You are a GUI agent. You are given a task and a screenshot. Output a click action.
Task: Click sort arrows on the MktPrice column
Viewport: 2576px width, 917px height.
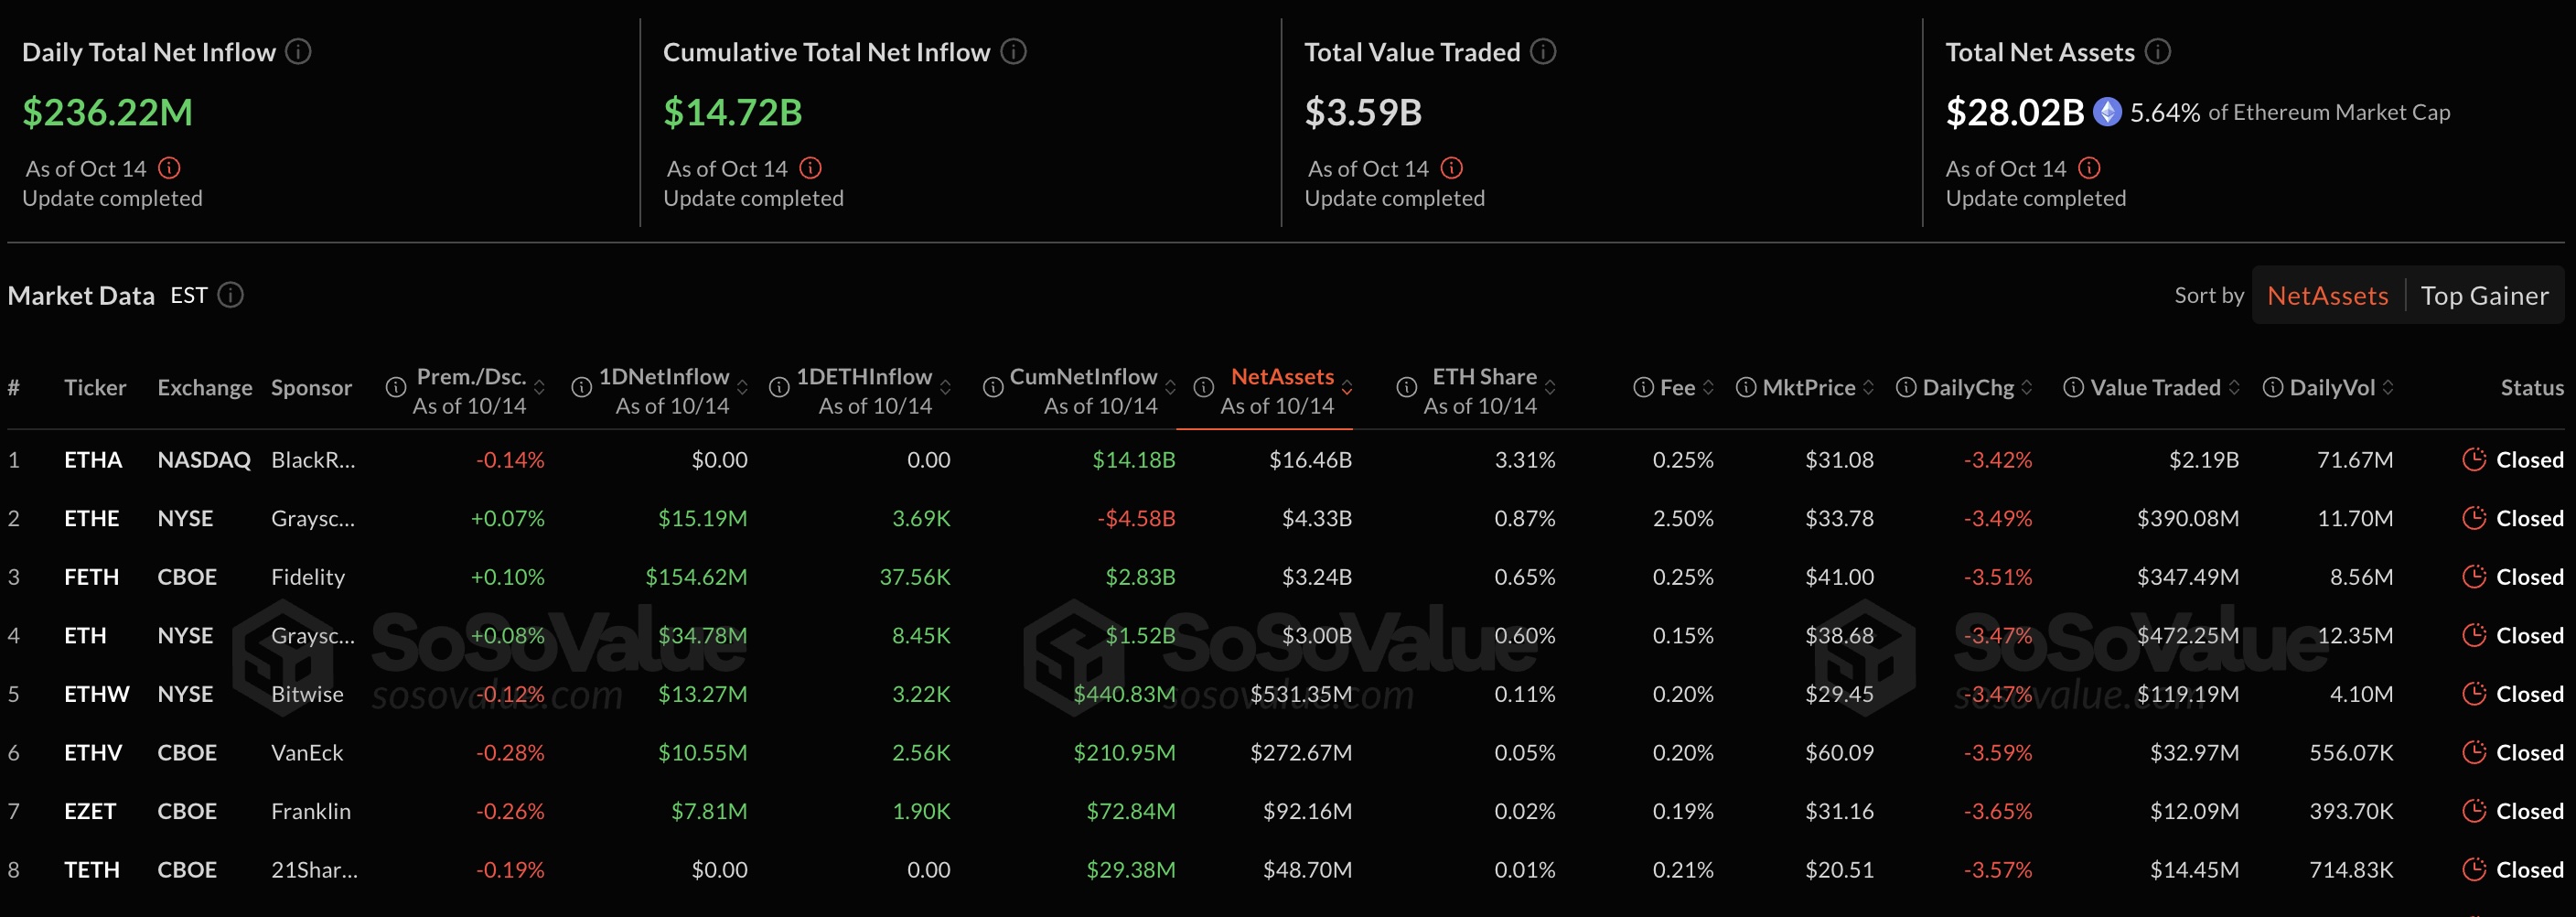pos(1868,388)
